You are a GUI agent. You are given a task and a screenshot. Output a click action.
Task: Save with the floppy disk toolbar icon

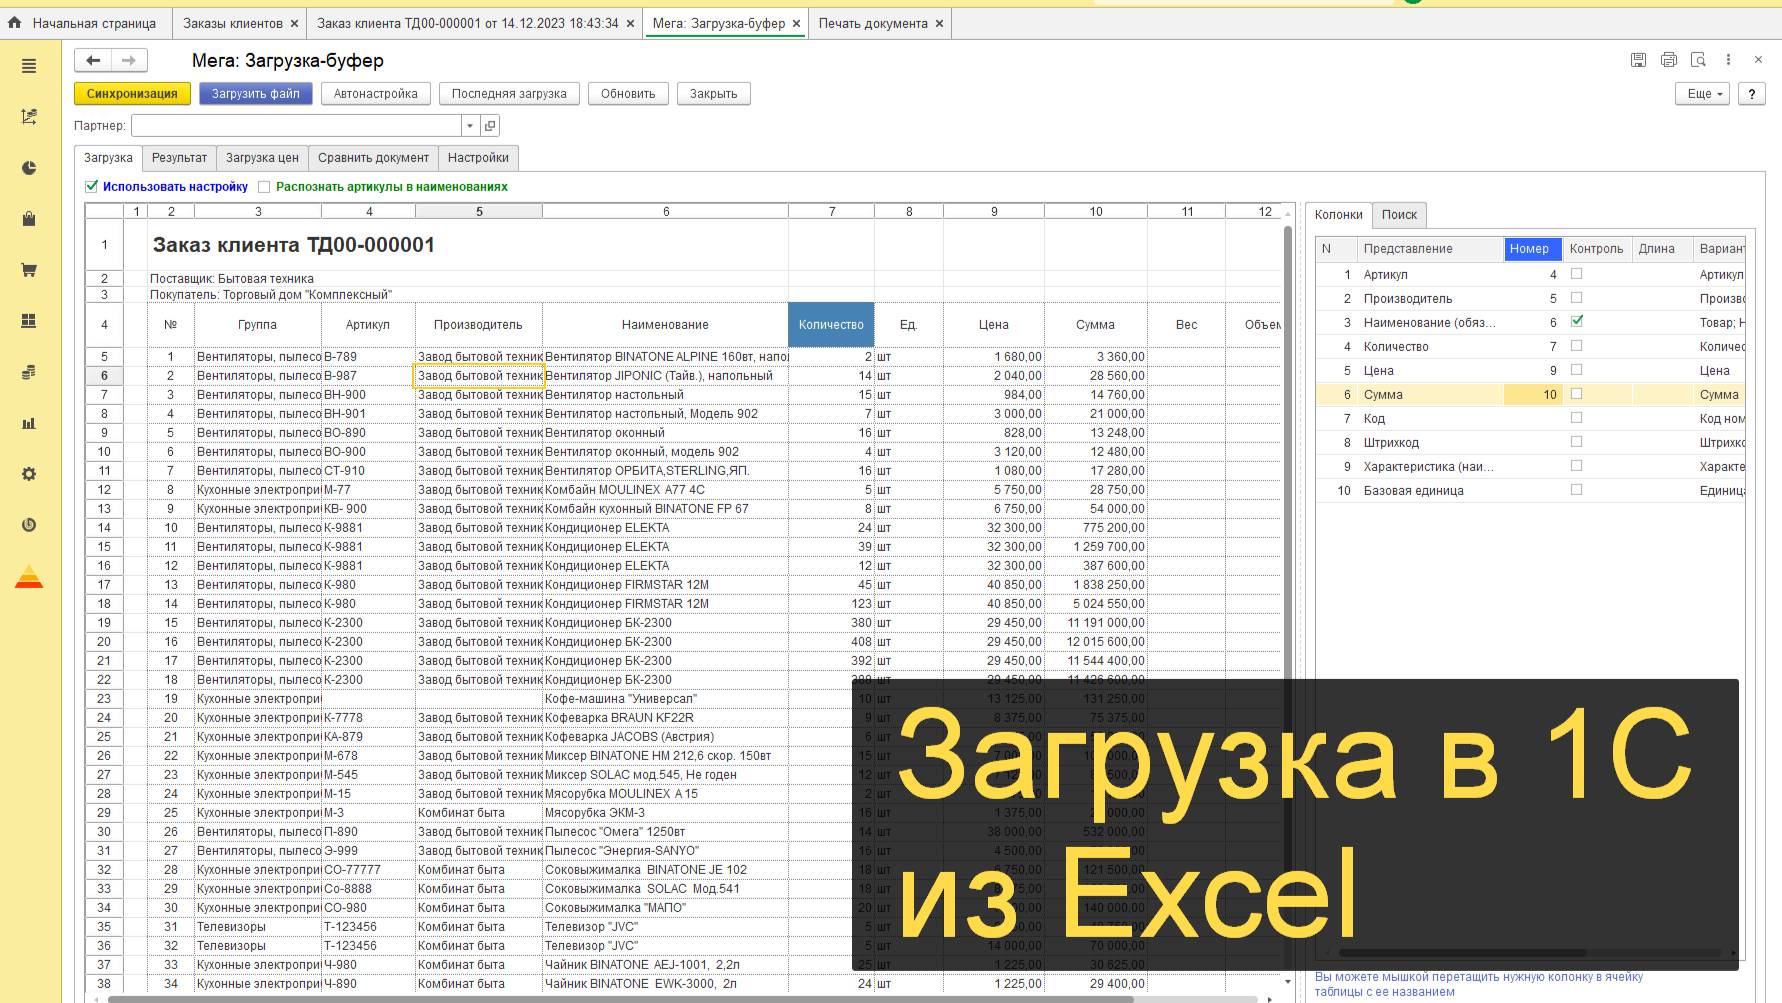click(1638, 60)
